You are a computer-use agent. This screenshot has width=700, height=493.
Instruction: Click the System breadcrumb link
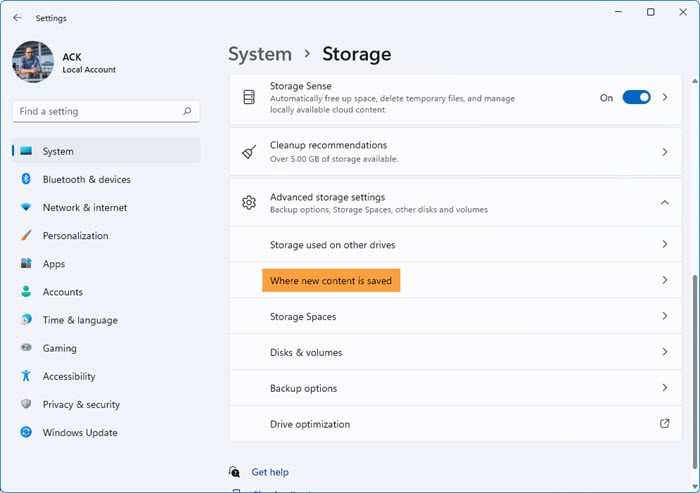260,54
